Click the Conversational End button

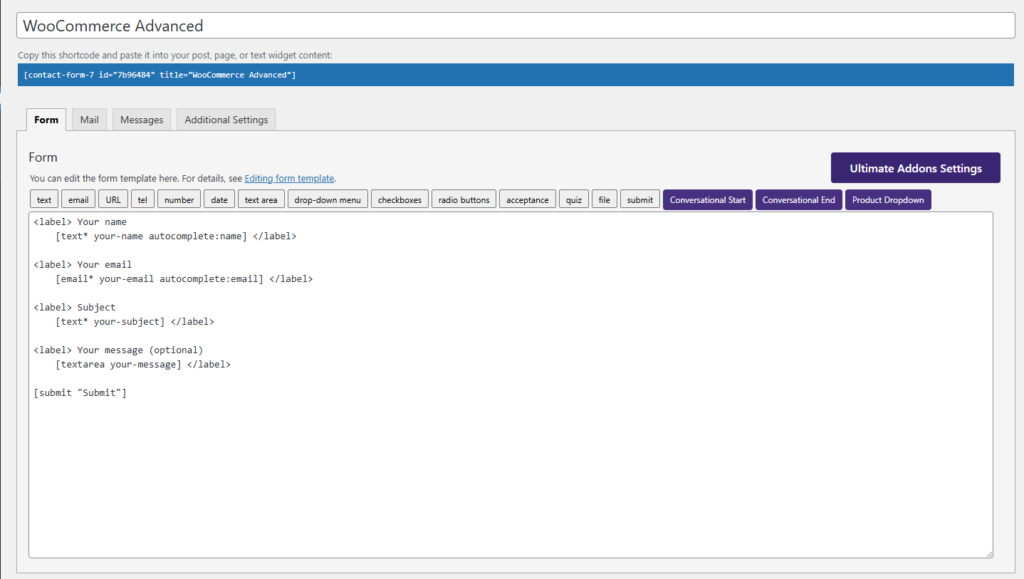coord(799,200)
